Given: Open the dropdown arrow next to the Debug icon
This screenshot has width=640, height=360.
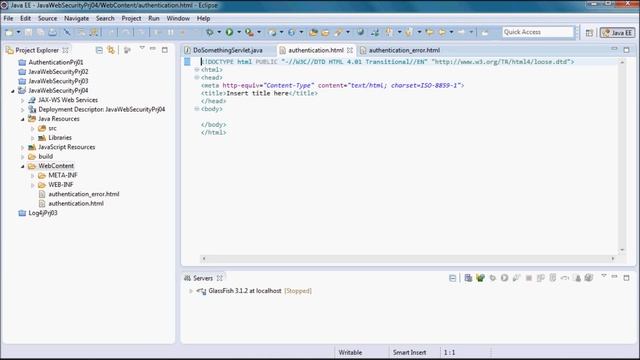Looking at the screenshot, I should click(219, 32).
